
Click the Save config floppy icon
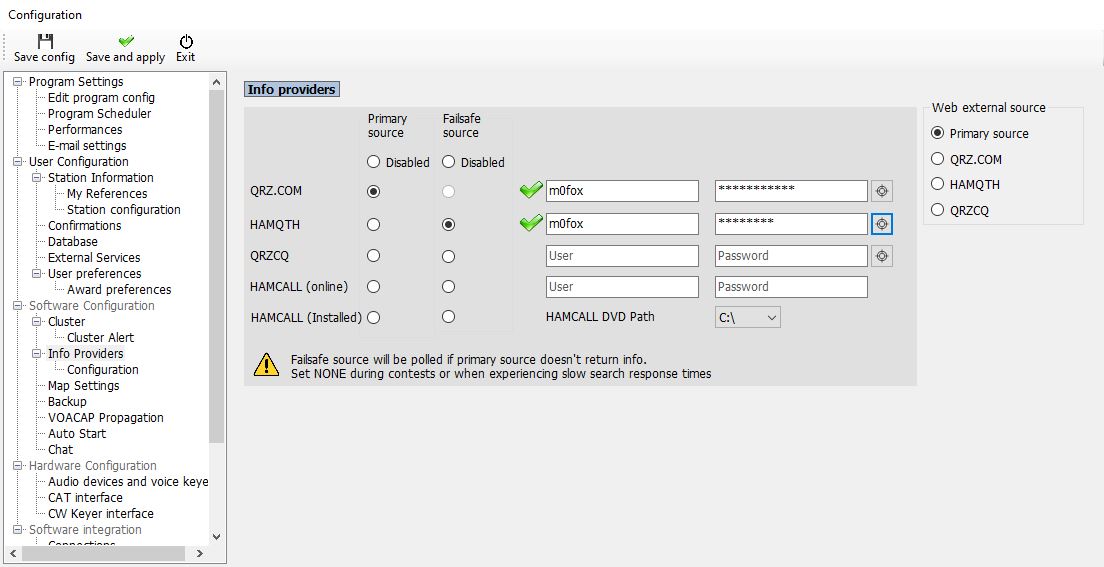tap(45, 41)
